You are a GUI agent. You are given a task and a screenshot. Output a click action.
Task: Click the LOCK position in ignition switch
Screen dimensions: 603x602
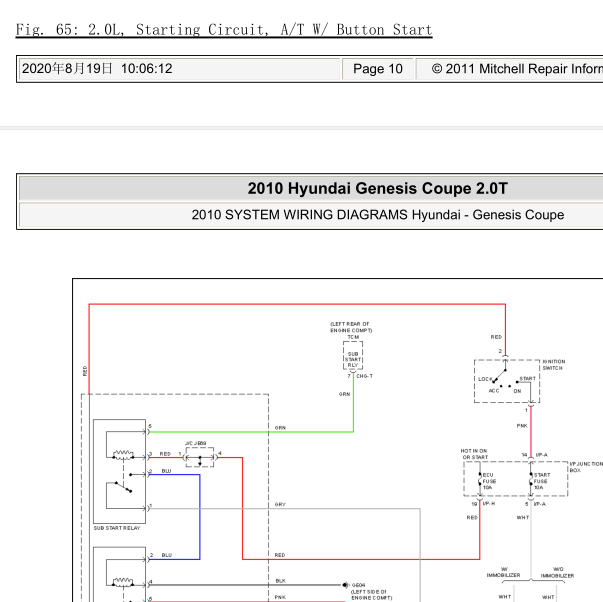(x=485, y=379)
